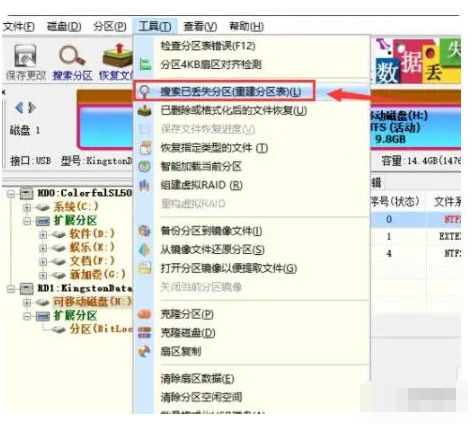Expand the 娱乐(E:) tree node
Screen dimensions: 472x427
tap(43, 248)
